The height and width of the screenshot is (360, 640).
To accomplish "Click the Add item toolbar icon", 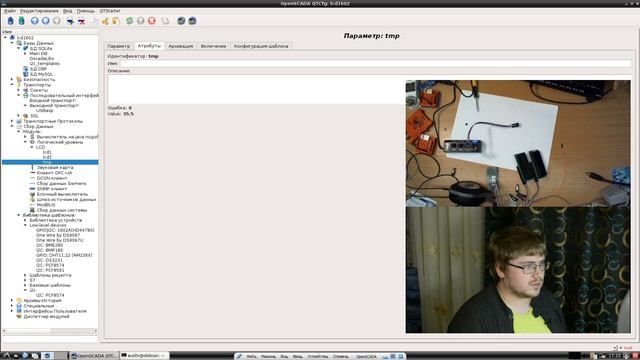I will [x=70, y=21].
